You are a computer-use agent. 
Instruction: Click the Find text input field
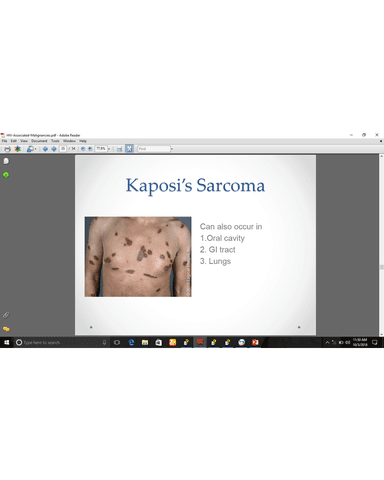(x=154, y=149)
